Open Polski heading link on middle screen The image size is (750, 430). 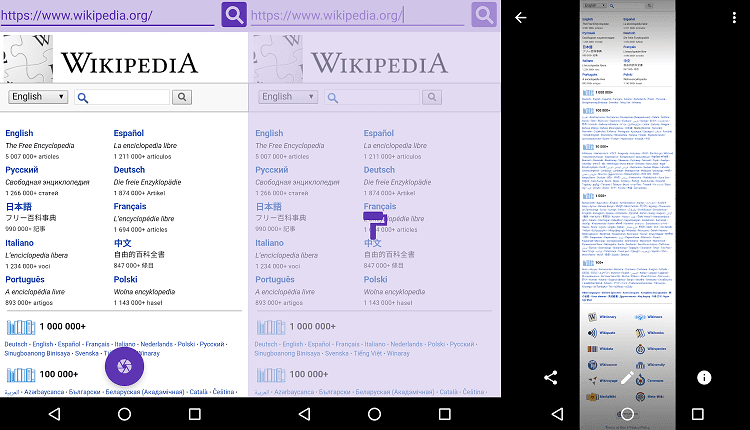tap(375, 279)
